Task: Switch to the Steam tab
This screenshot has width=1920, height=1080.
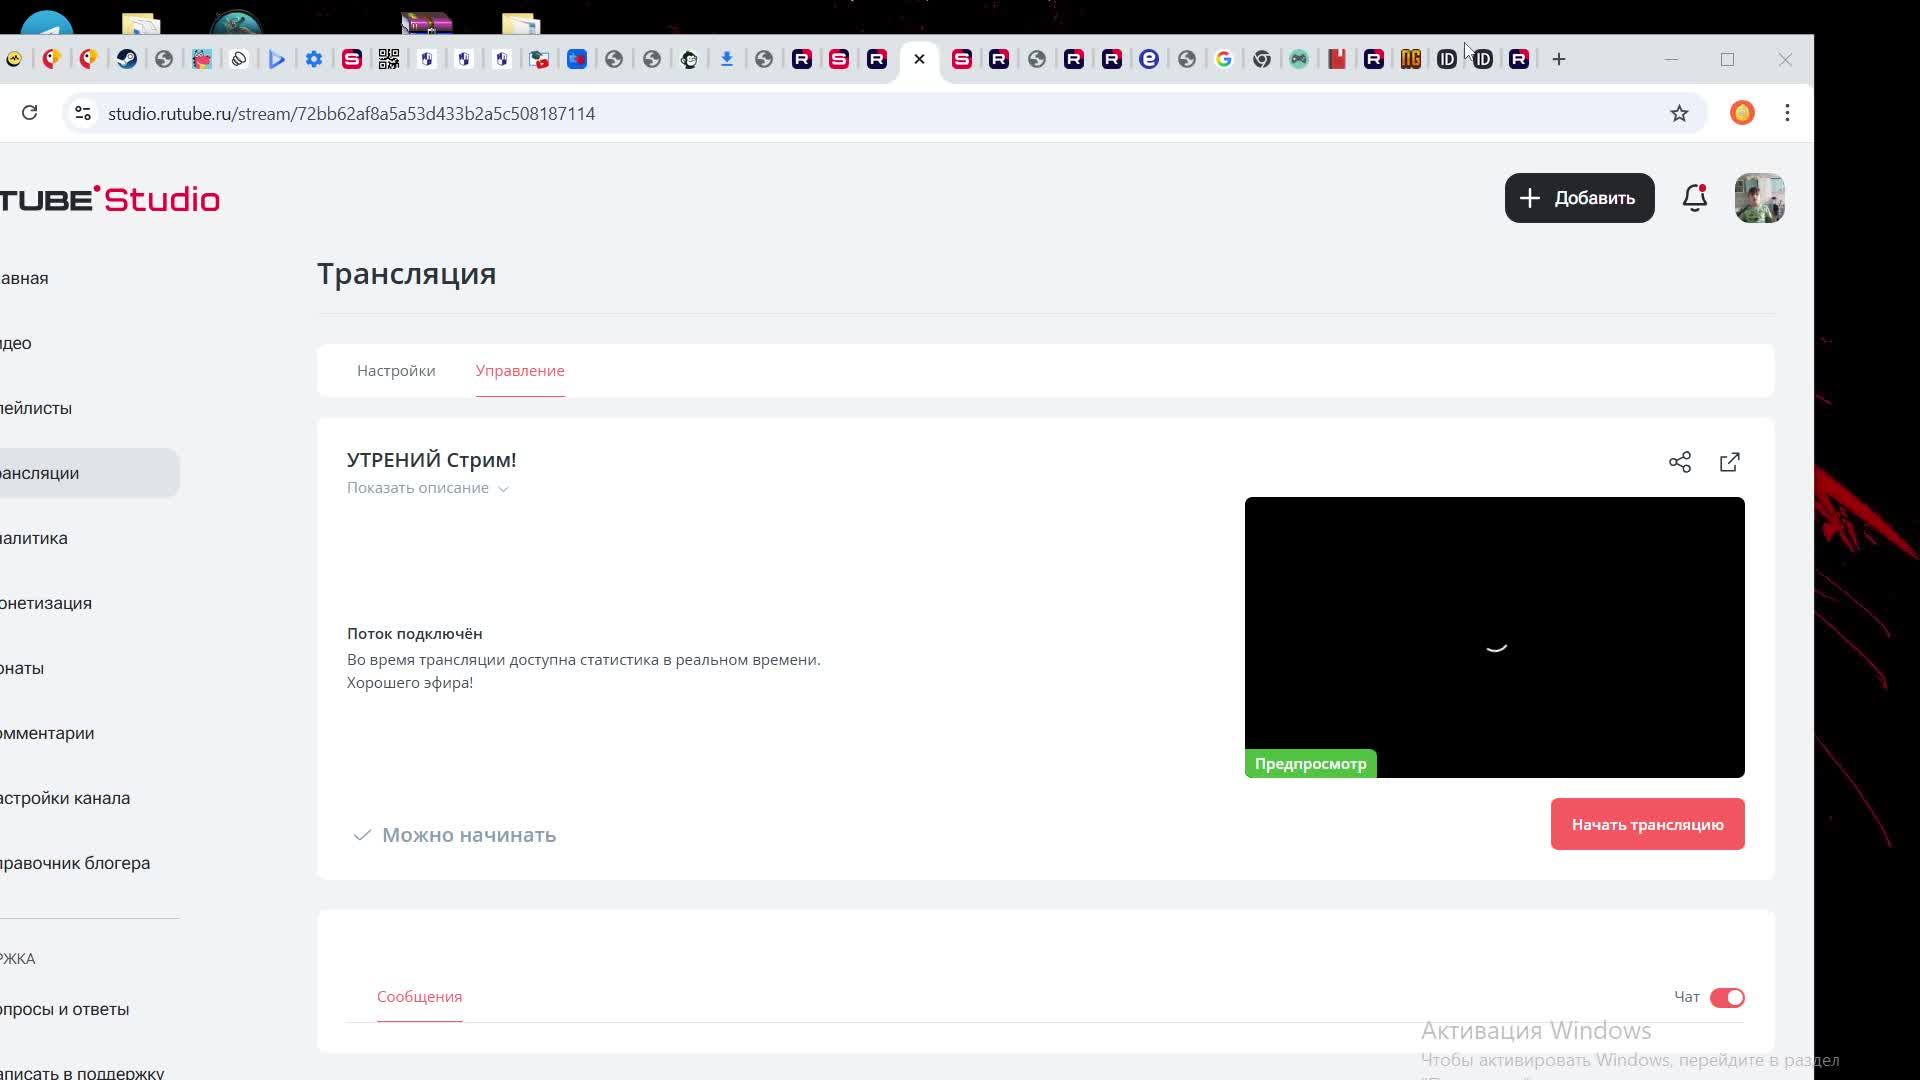Action: click(x=127, y=59)
